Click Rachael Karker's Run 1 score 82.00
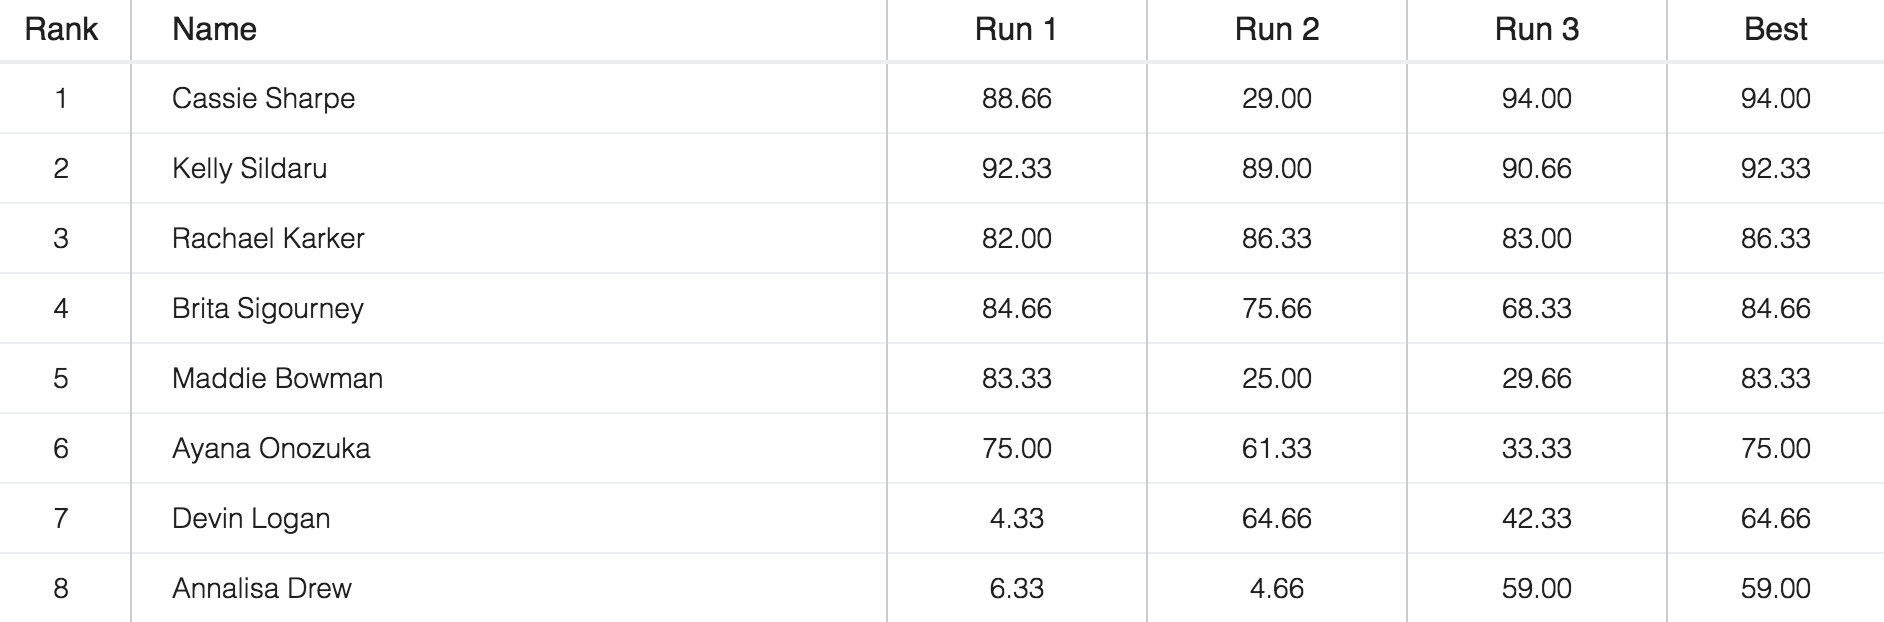Image resolution: width=1884 pixels, height=622 pixels. [x=1016, y=238]
